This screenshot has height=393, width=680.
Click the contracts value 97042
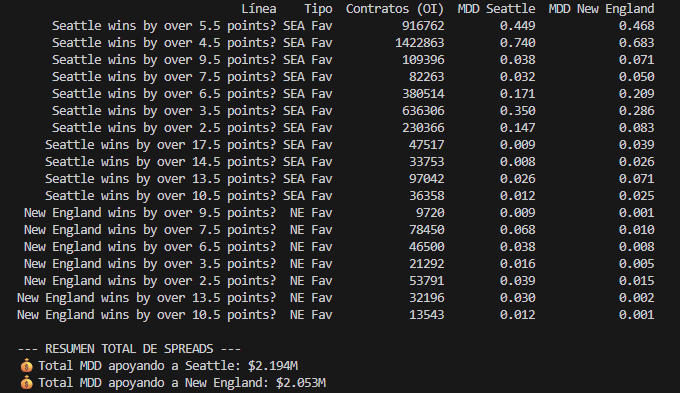(426, 178)
